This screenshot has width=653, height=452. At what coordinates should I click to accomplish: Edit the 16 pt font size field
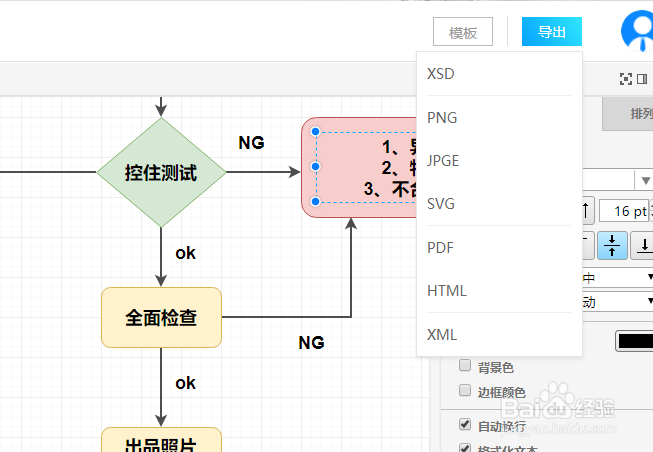(624, 211)
